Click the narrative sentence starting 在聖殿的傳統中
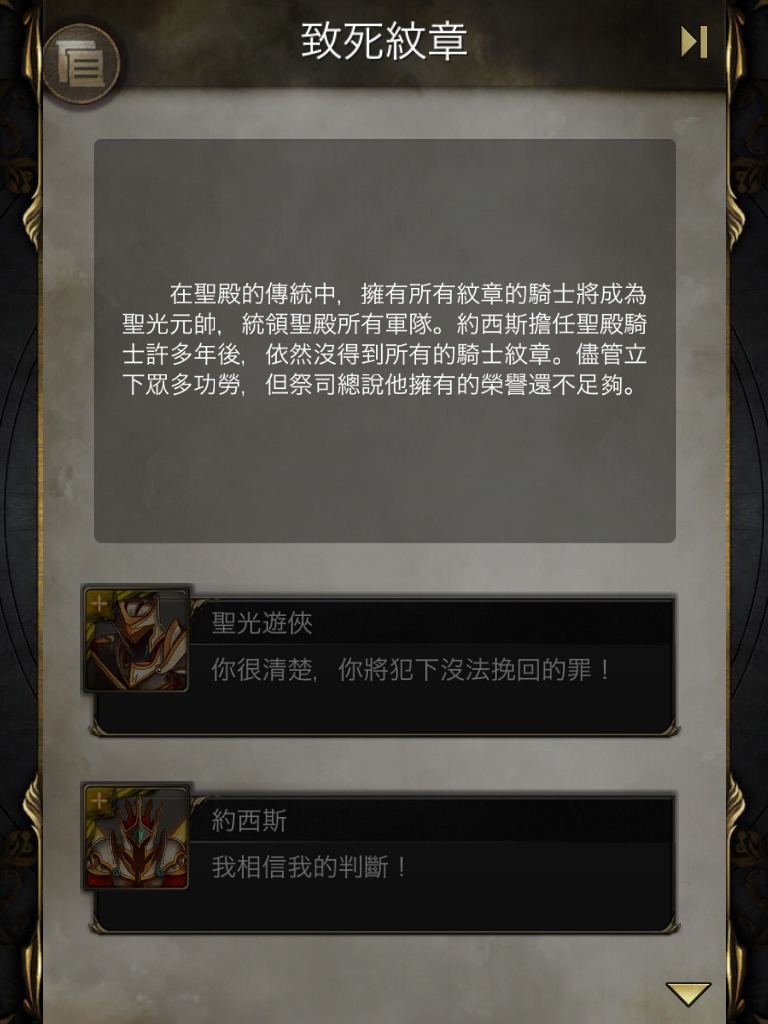 (x=408, y=294)
